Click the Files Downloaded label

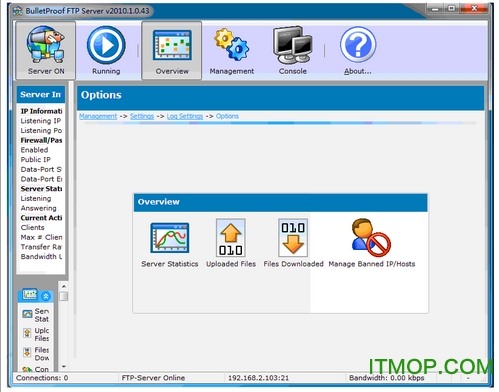click(x=293, y=264)
